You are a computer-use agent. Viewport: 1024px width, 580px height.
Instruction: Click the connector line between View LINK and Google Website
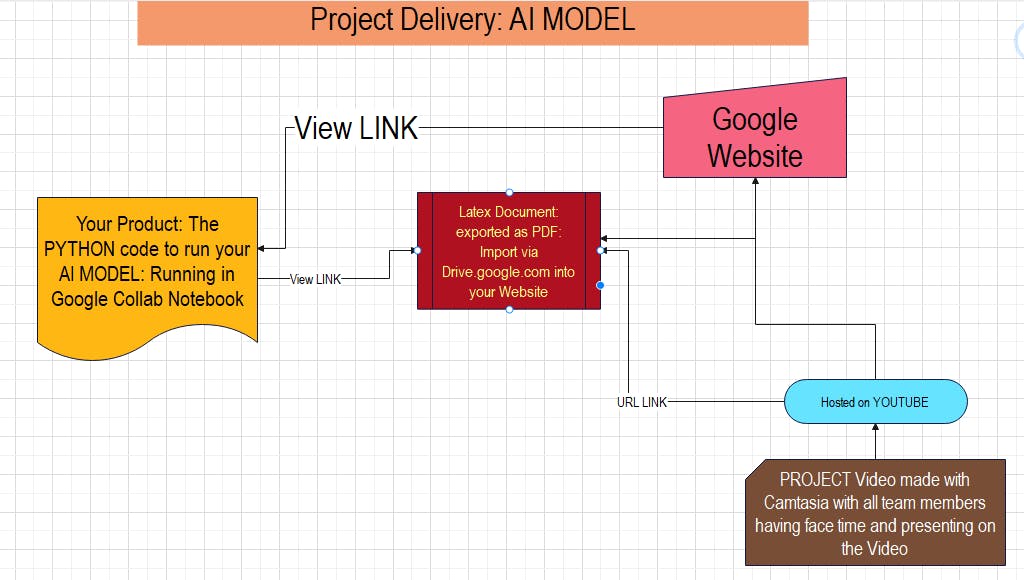541,128
